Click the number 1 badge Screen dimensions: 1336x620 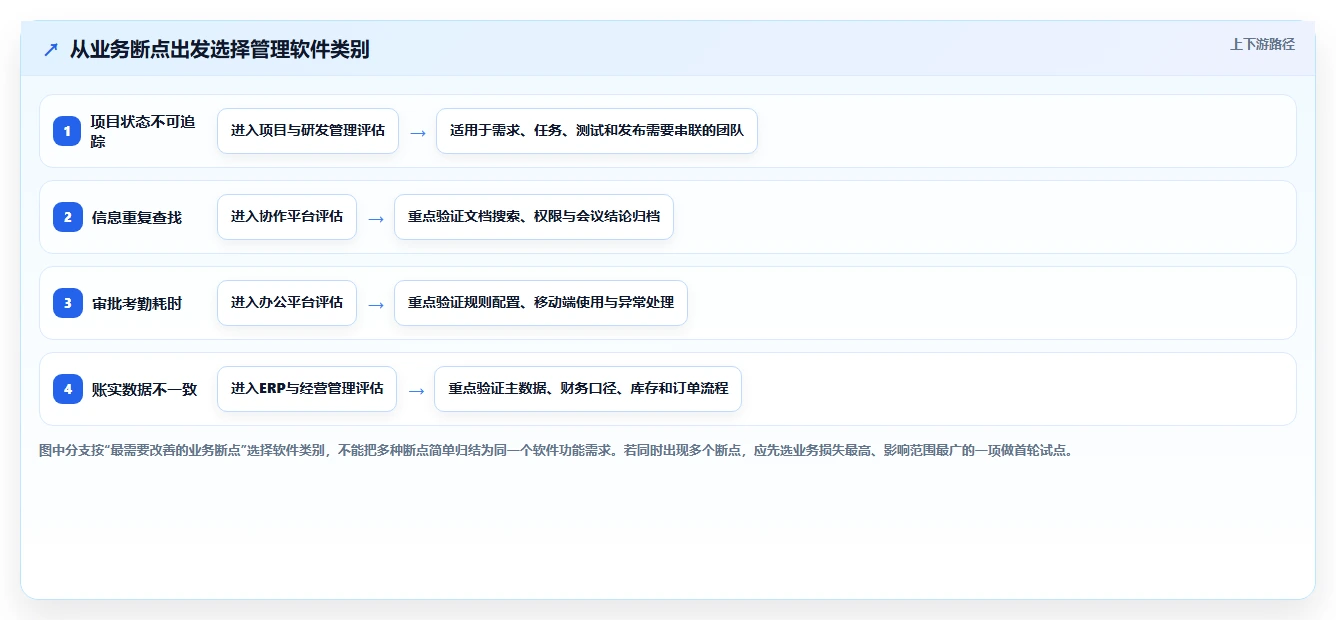coord(68,131)
